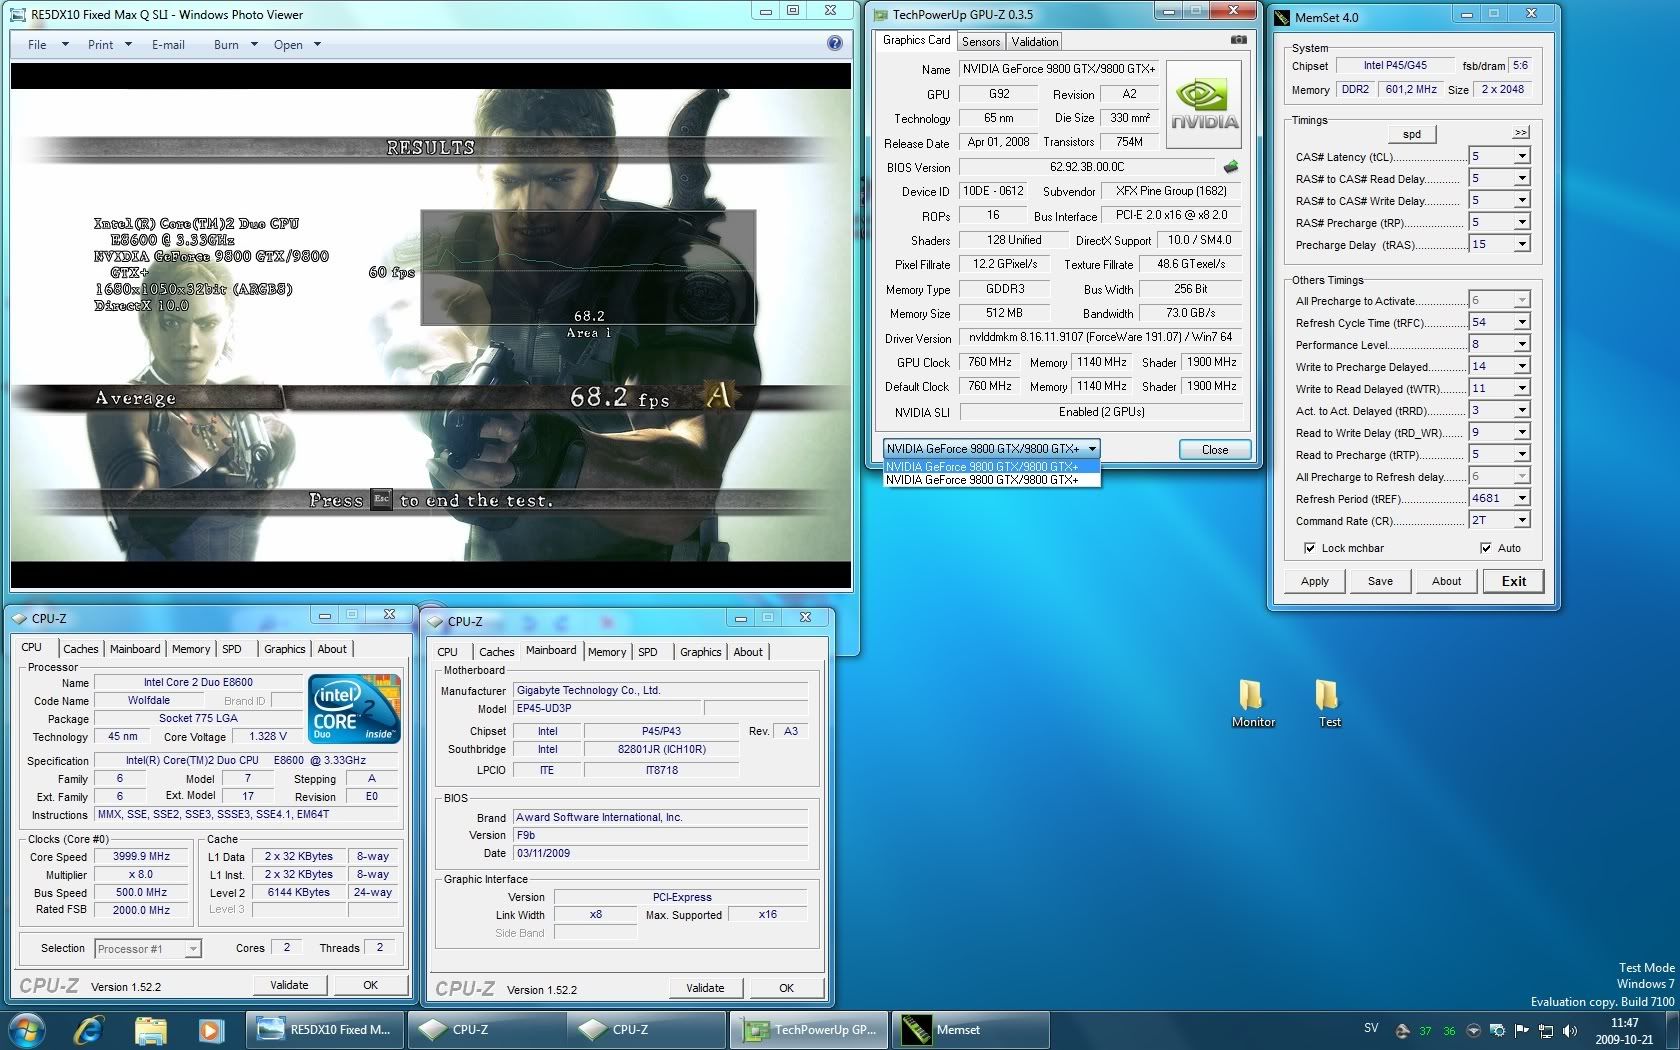Image resolution: width=1680 pixels, height=1050 pixels.
Task: Click the GPU-Z BIOS save chip icon
Action: tap(1231, 167)
